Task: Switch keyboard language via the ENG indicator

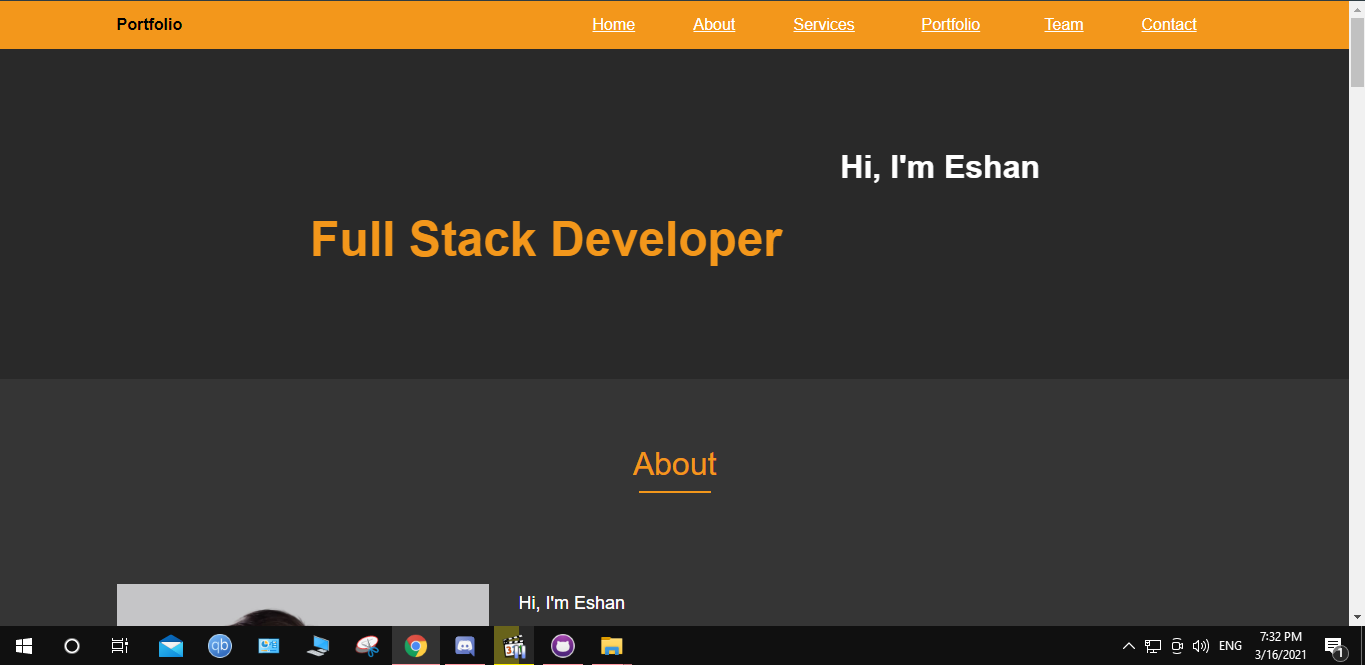Action: (x=1229, y=646)
